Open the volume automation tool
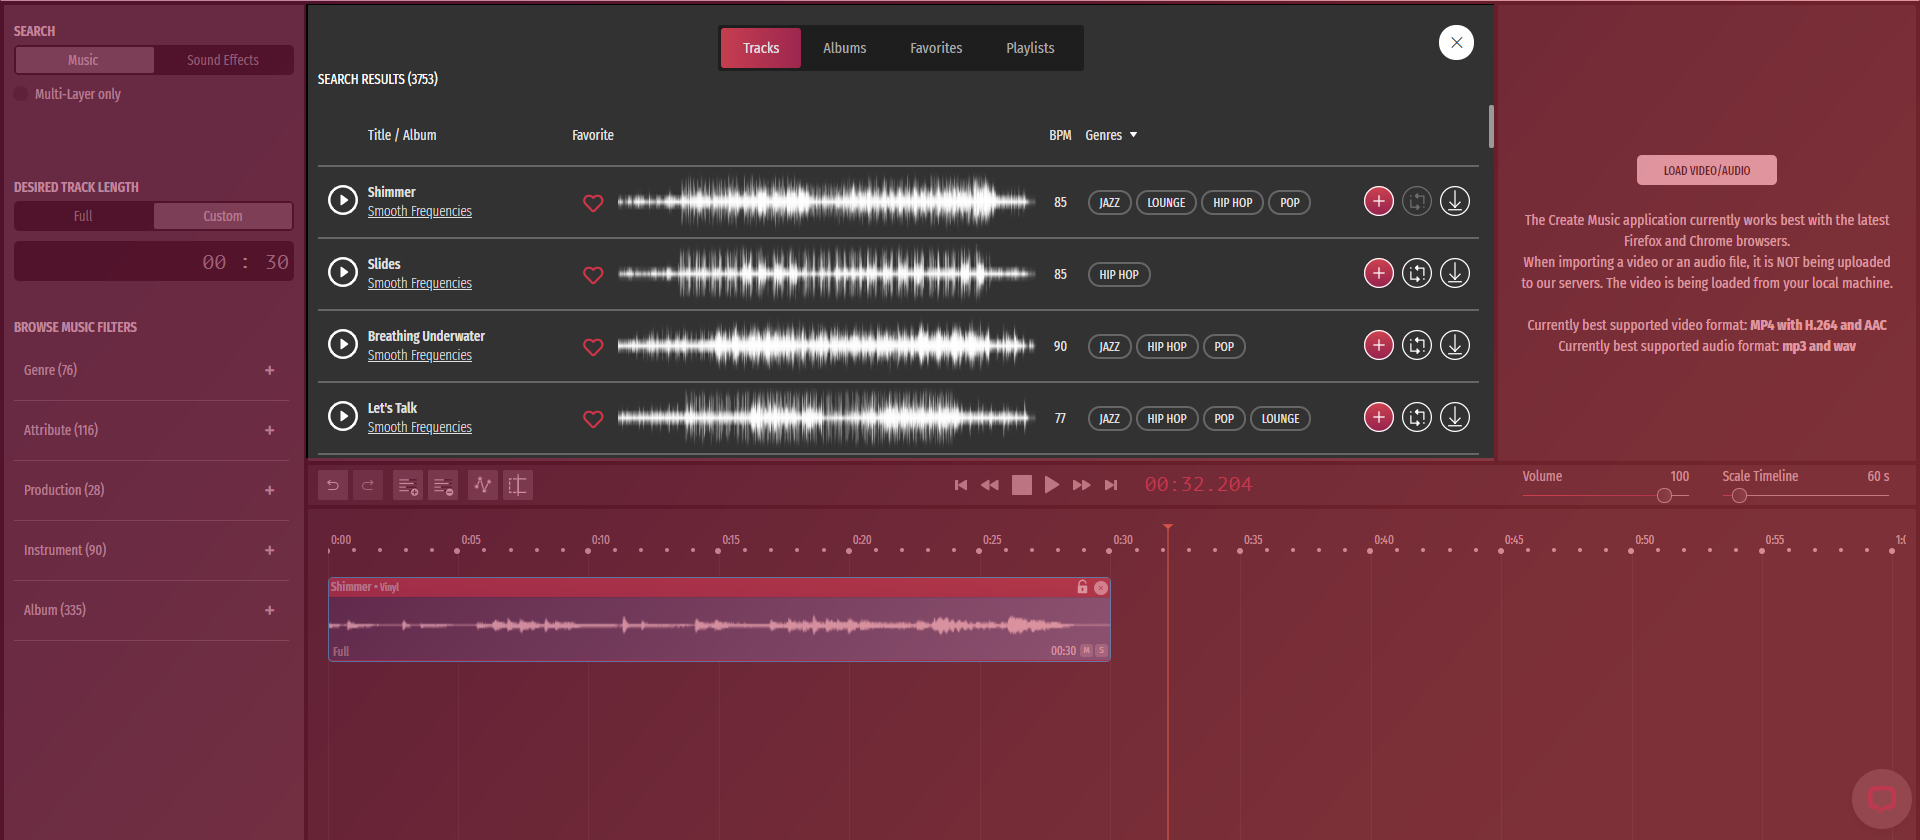1920x840 pixels. (x=483, y=485)
